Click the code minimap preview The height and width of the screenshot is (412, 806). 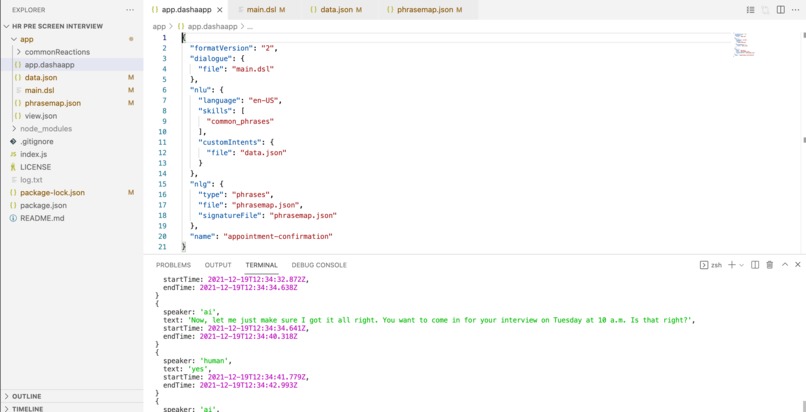tap(744, 44)
